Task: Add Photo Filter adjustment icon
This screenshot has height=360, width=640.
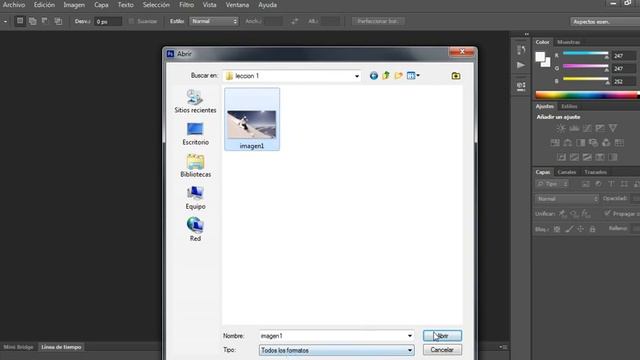Action: 593,143
